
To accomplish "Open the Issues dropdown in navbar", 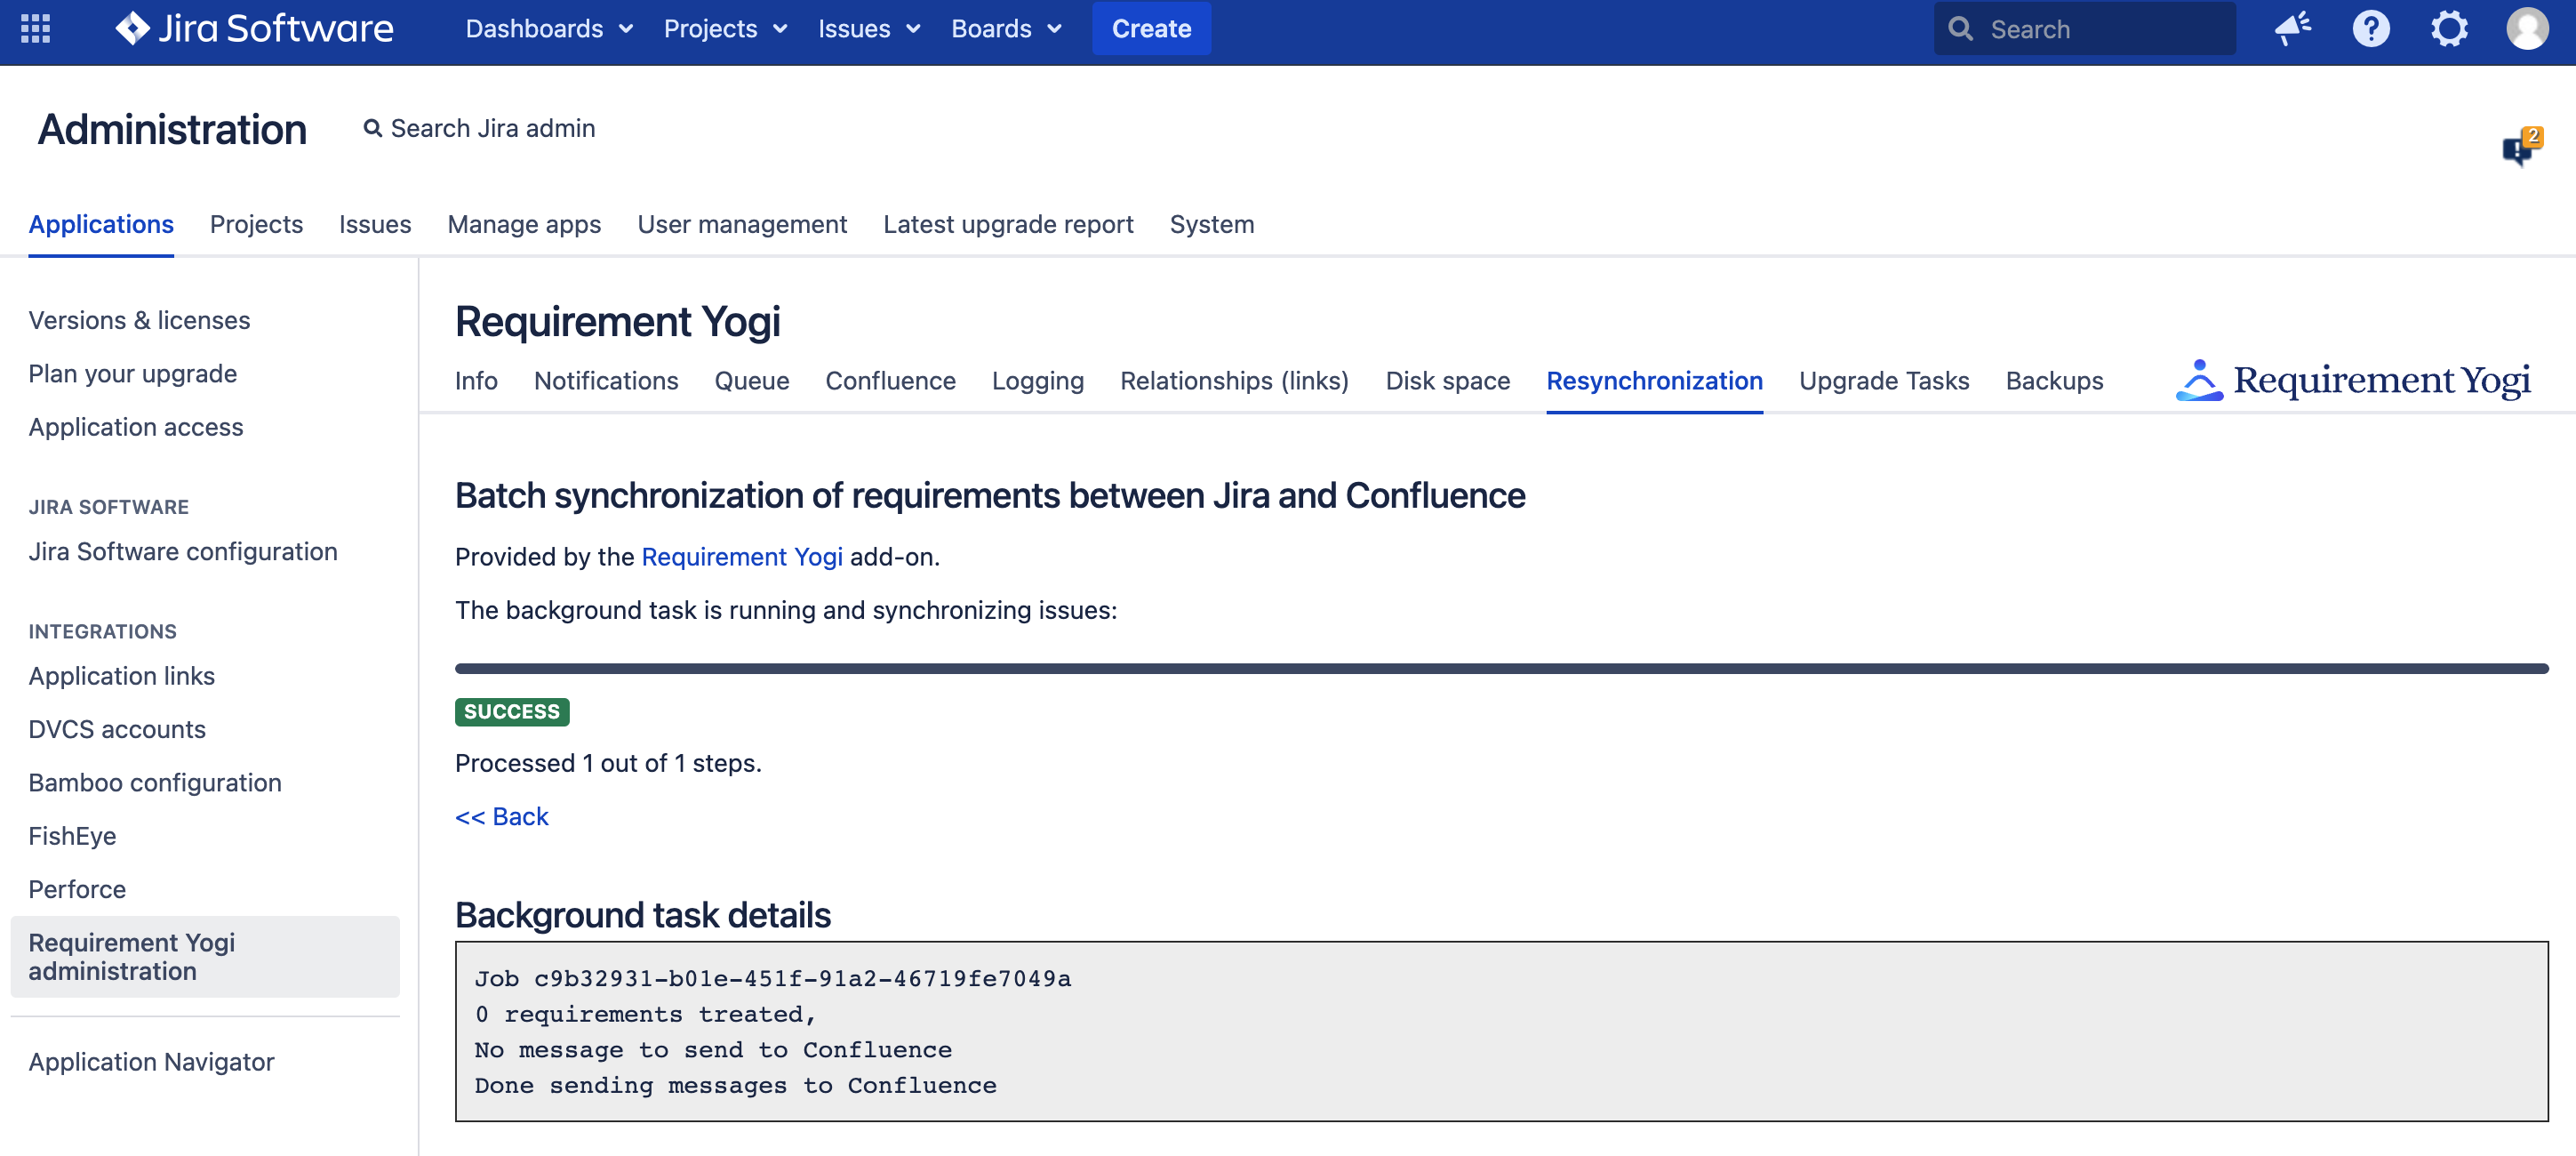I will [868, 28].
